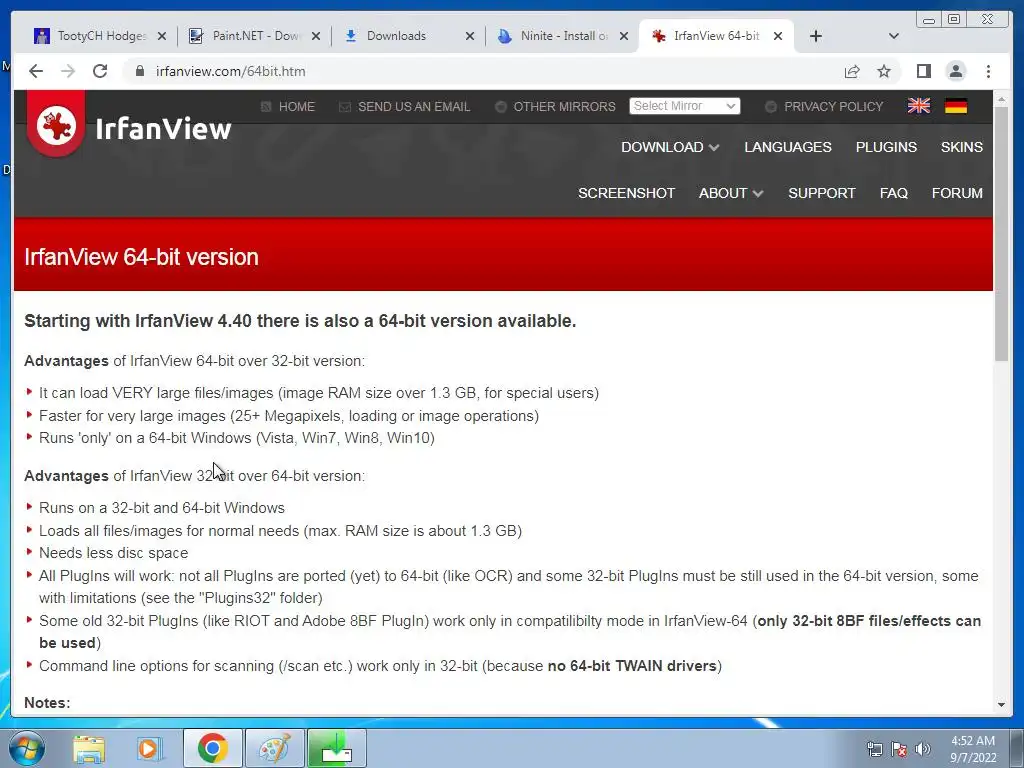1024x768 pixels.
Task: Click the IrfanView site title text
Action: [163, 129]
